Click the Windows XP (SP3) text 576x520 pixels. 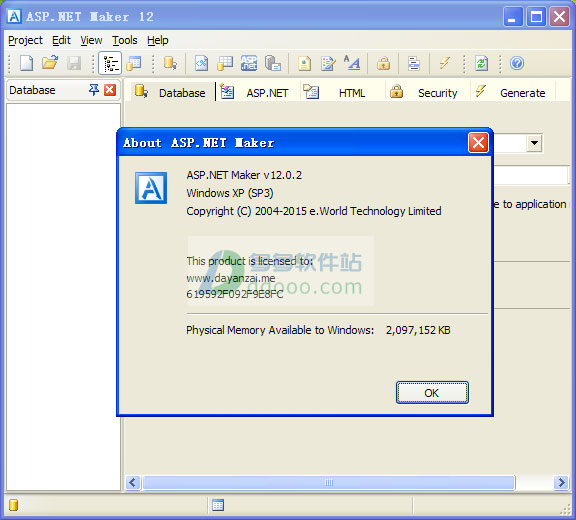click(x=230, y=193)
